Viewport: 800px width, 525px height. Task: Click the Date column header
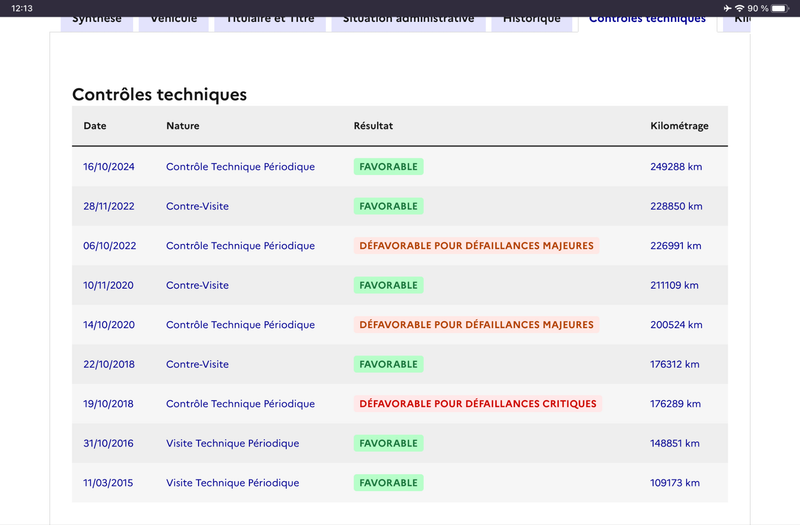(x=95, y=126)
